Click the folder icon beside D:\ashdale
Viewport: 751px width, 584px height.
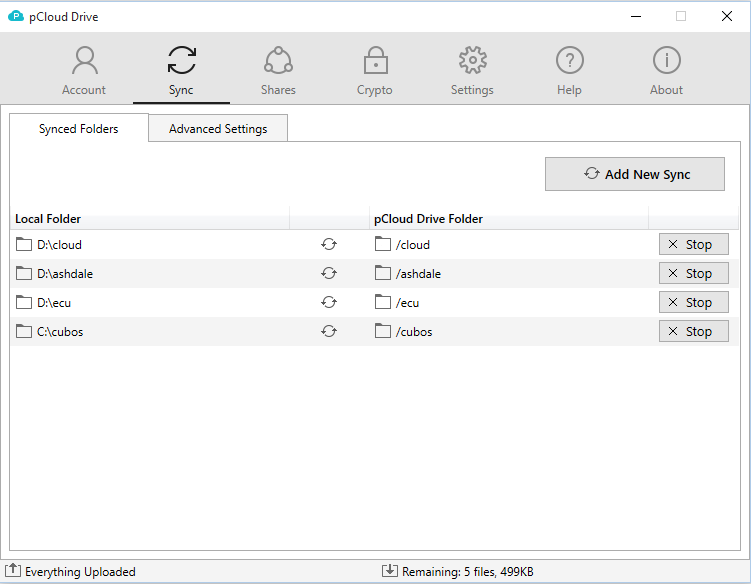23,273
